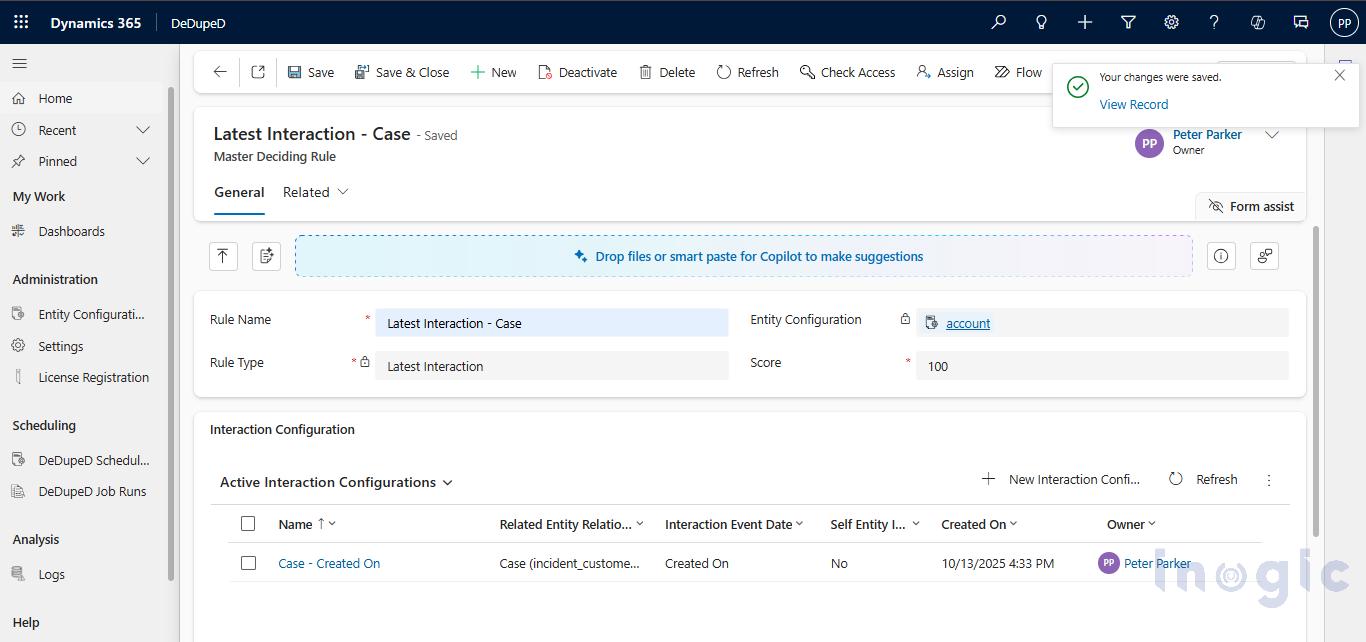Run a Flow from the command bar
Image resolution: width=1366 pixels, height=642 pixels.
(1017, 71)
